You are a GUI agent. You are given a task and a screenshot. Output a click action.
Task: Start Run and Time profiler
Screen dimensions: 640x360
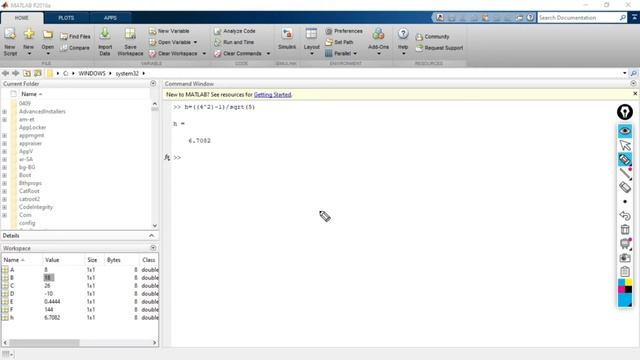click(x=234, y=42)
